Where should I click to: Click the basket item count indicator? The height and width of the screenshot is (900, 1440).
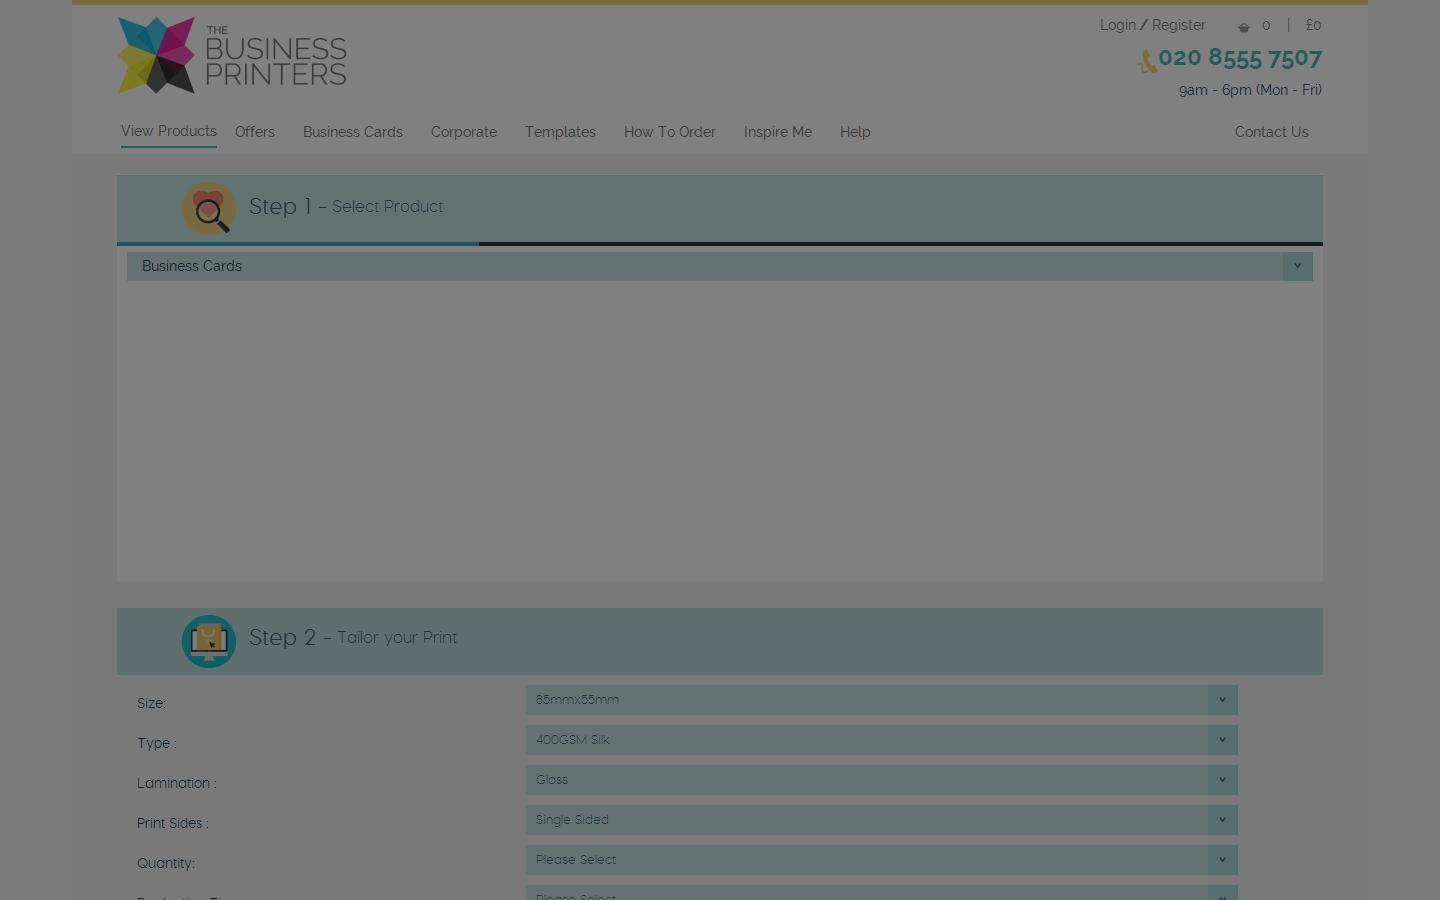click(x=1266, y=25)
